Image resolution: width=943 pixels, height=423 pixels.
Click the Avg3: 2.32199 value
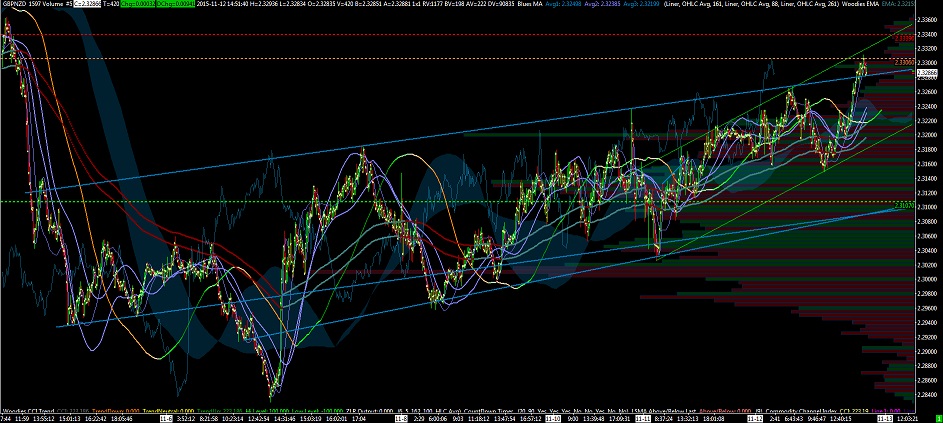(642, 4)
